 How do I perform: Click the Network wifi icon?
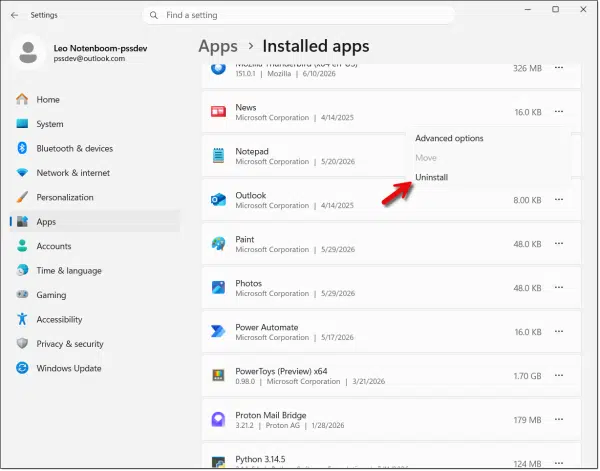pos(22,173)
